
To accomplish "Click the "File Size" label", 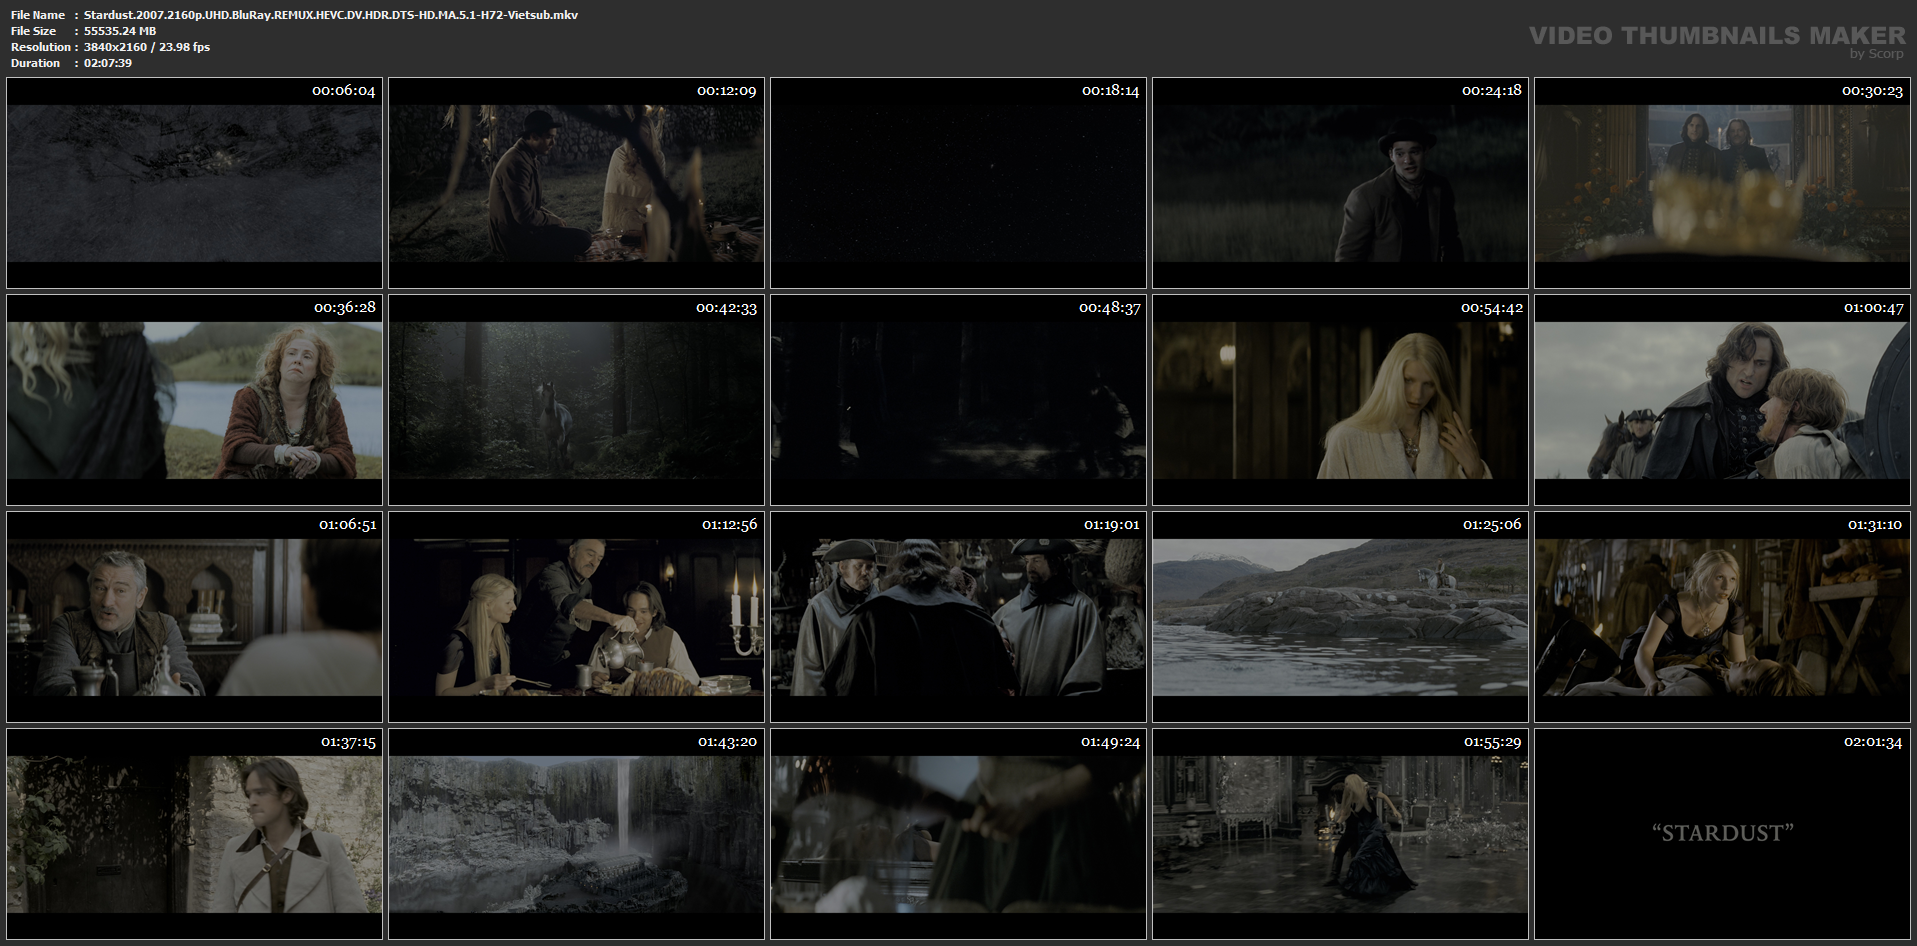I will 33,31.
